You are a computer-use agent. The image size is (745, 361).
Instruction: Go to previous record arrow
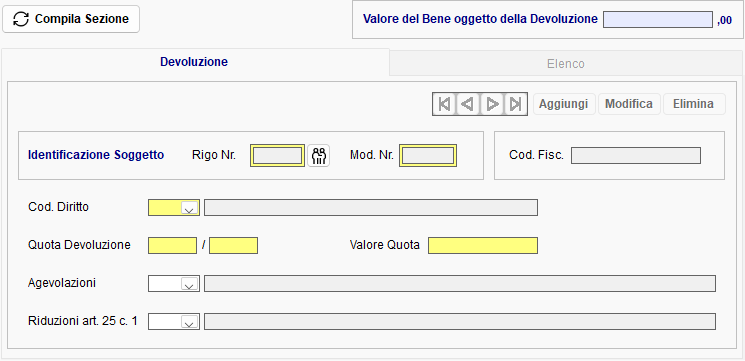point(468,104)
